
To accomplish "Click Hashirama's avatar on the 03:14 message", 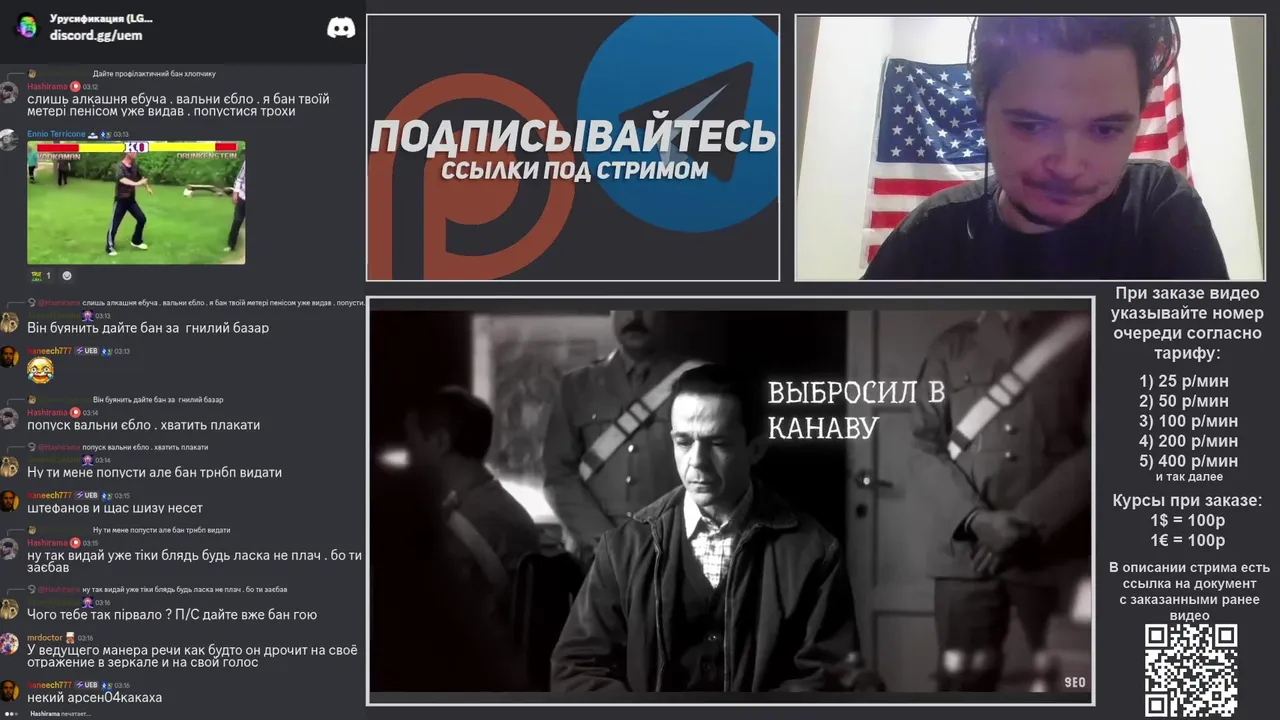I will pyautogui.click(x=10, y=418).
